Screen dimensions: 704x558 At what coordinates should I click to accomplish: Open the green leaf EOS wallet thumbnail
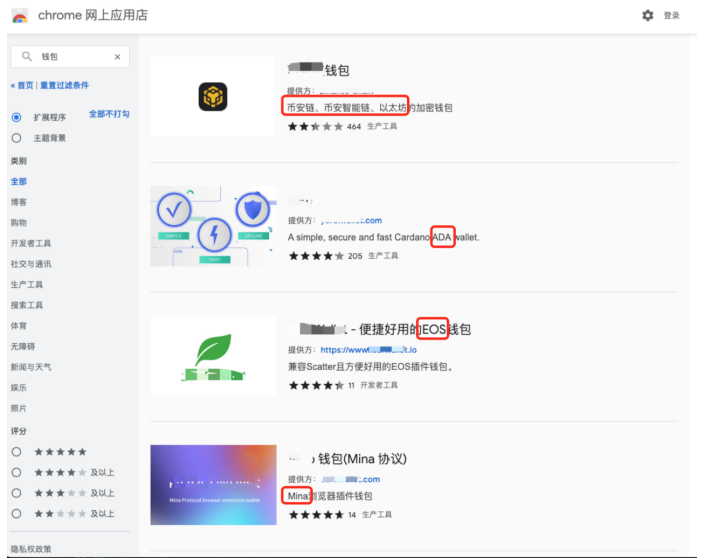[213, 356]
